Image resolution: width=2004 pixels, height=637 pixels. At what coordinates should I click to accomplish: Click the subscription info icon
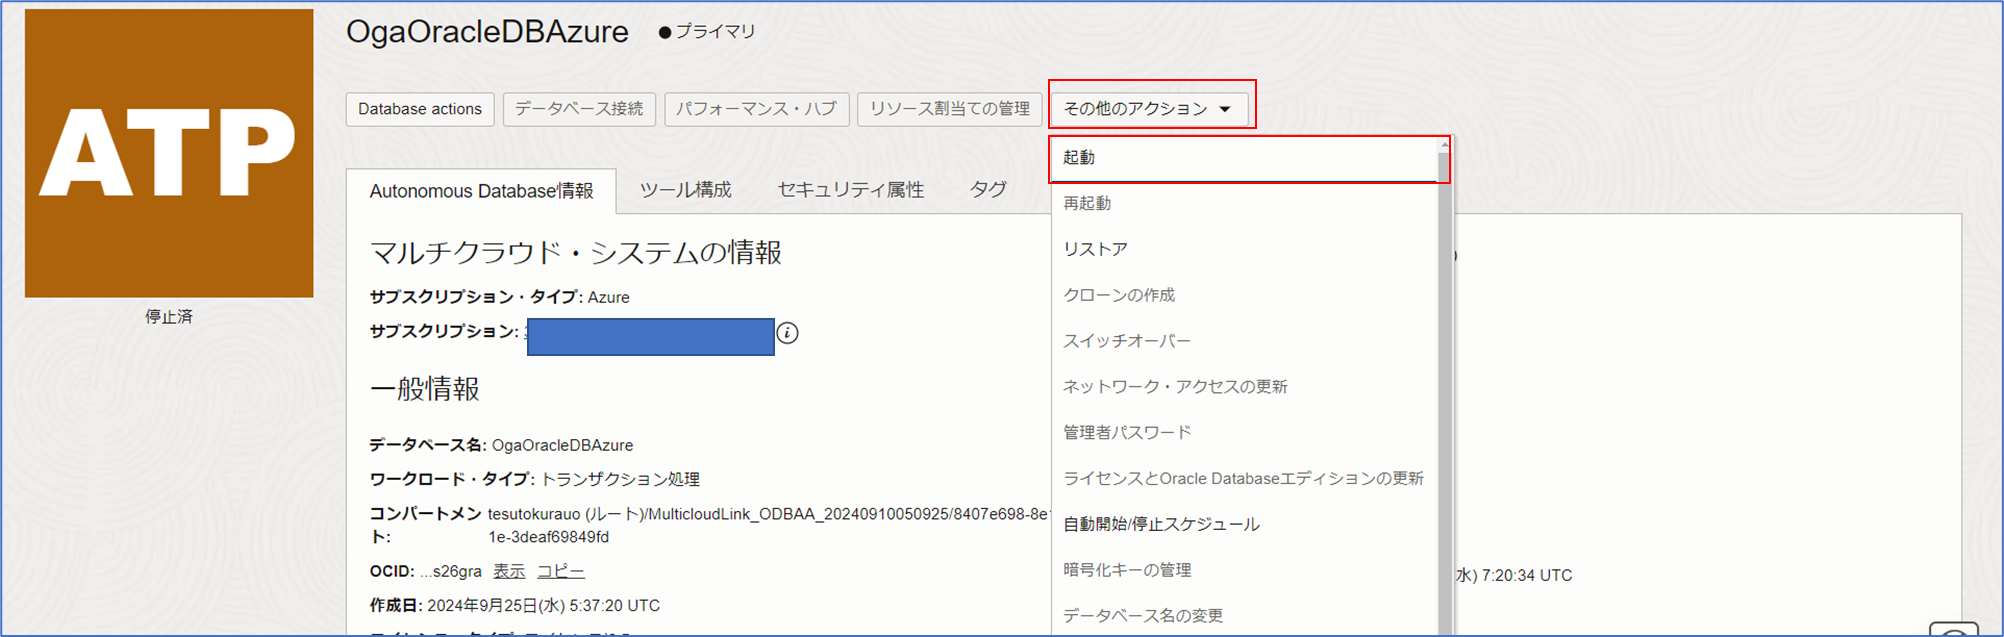tap(787, 333)
